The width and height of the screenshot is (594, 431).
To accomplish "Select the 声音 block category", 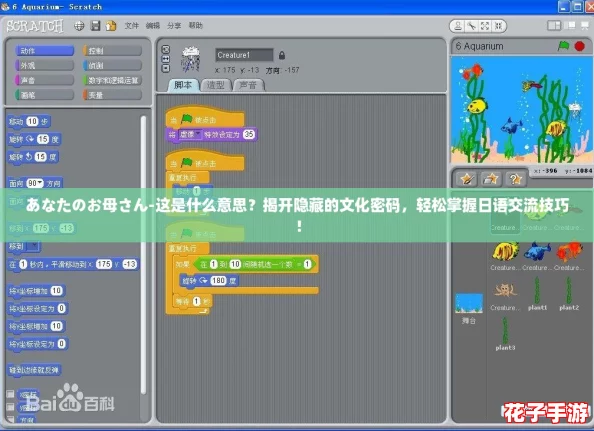I will point(44,80).
